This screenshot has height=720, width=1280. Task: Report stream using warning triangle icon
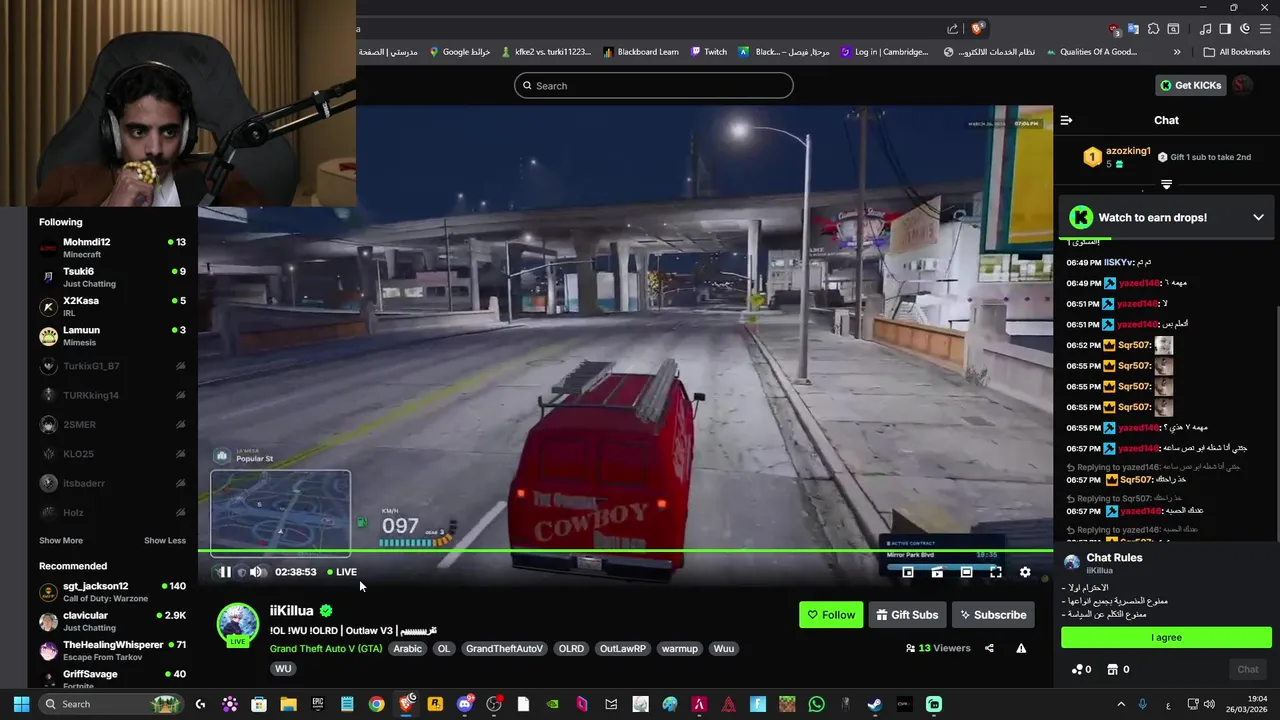(x=1021, y=648)
